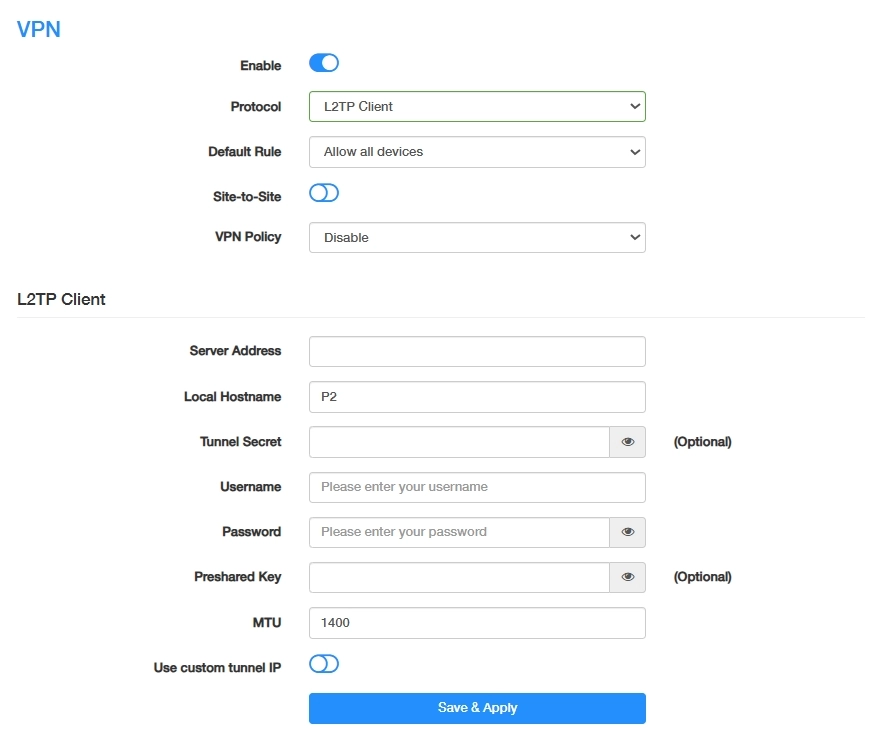870x732 pixels.
Task: Click the Site-to-Site label text
Action: coord(248,197)
